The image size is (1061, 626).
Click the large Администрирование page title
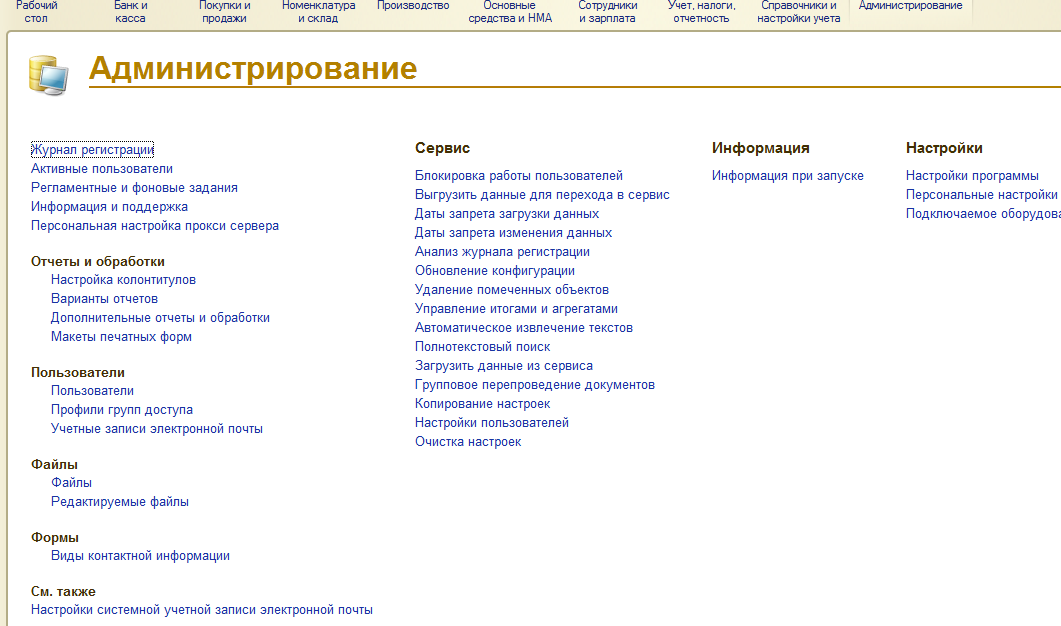tap(253, 68)
